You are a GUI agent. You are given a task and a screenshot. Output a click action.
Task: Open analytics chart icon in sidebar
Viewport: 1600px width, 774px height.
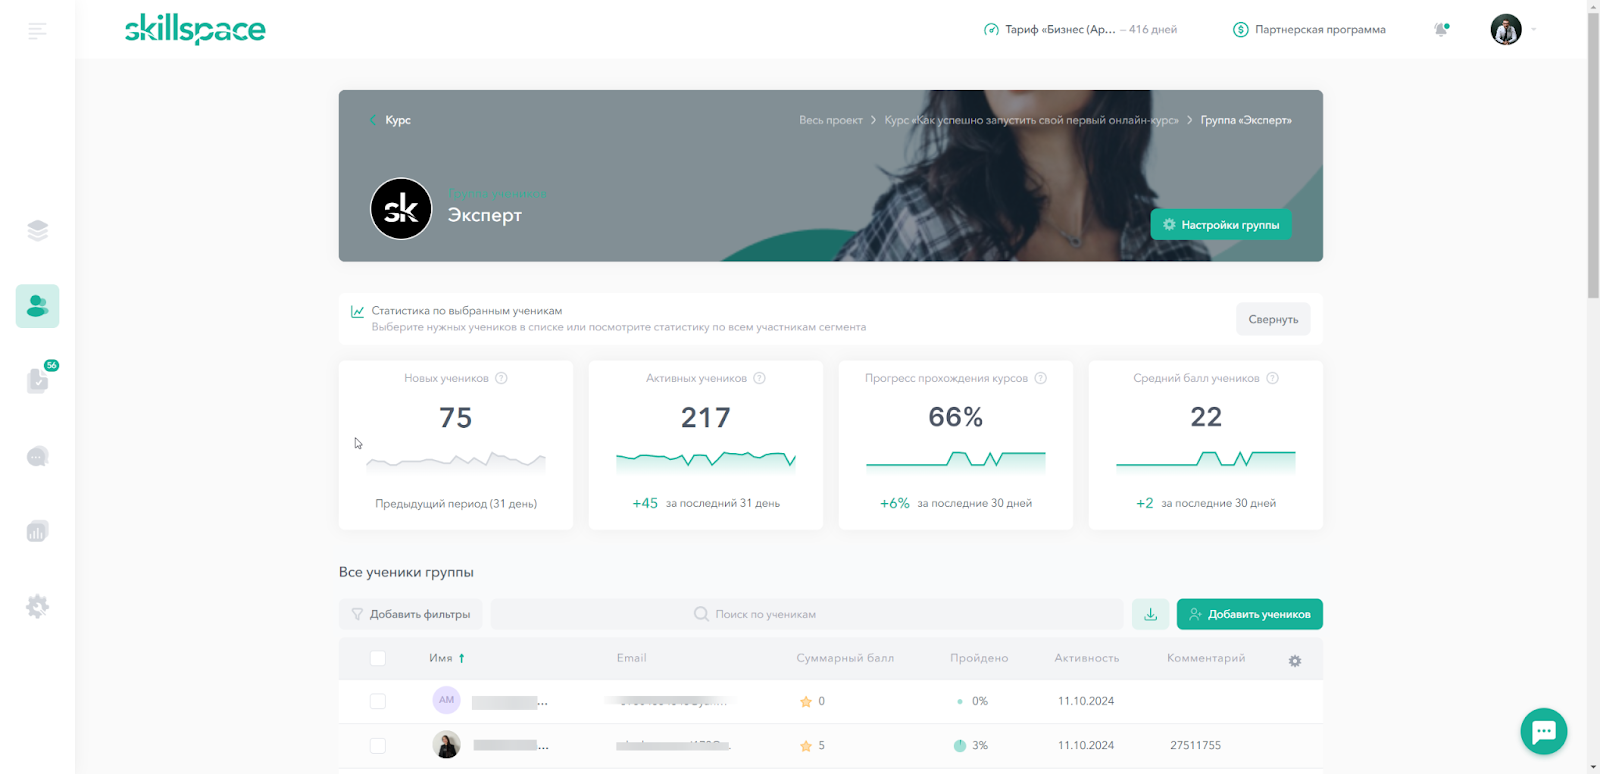[x=37, y=531]
